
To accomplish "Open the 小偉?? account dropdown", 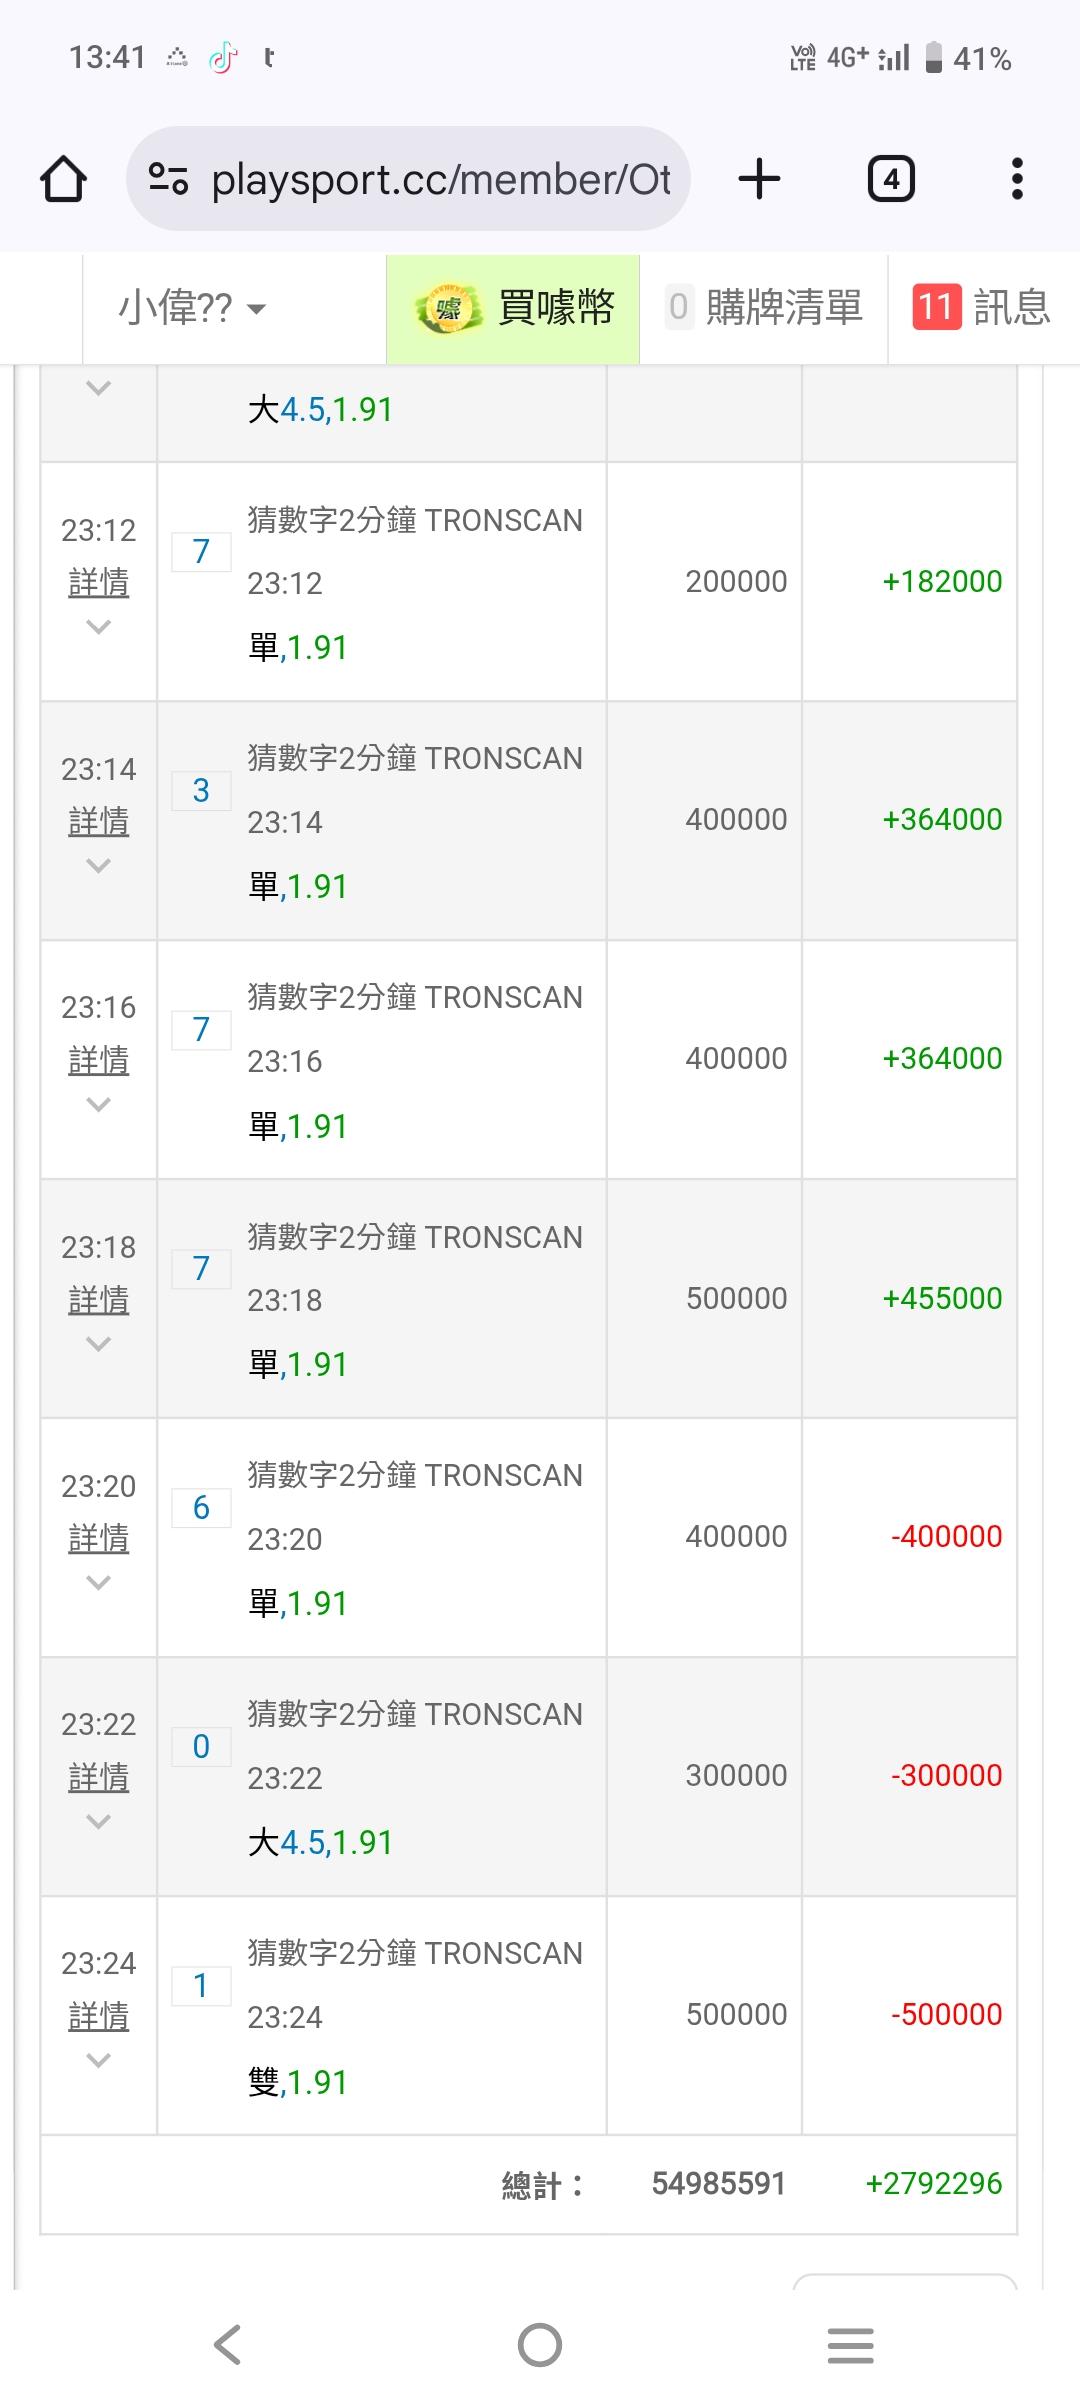I will point(191,308).
